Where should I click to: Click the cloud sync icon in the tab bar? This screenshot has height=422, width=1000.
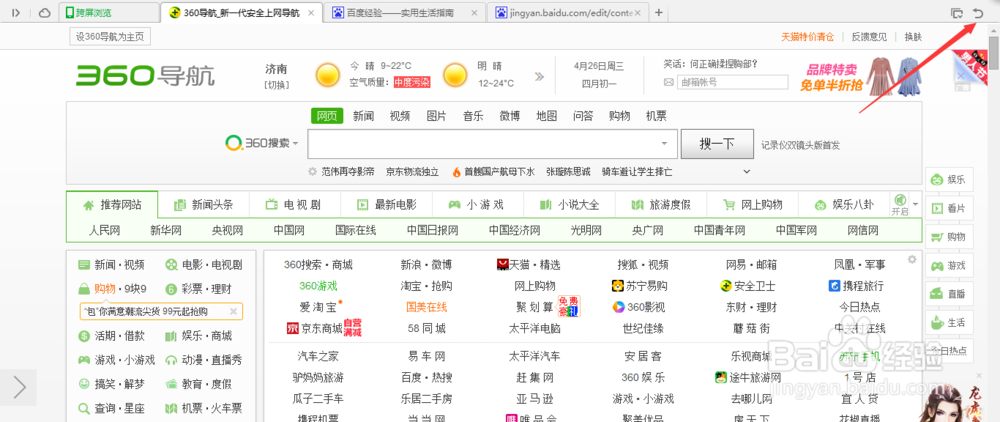coord(45,12)
